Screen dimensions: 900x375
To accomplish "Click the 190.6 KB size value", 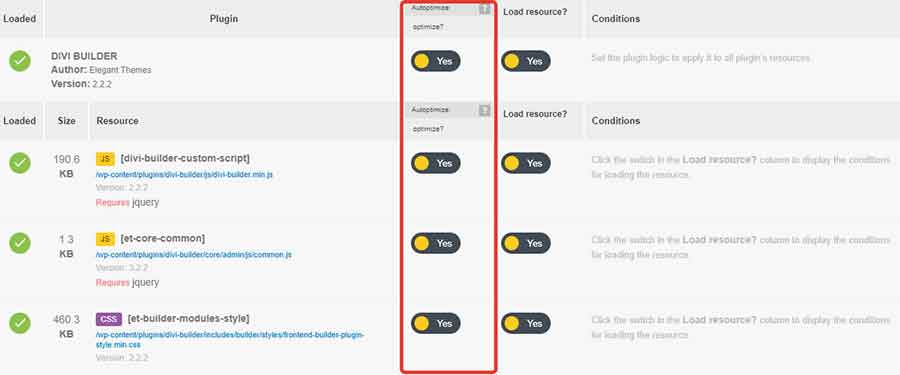I will (67, 166).
